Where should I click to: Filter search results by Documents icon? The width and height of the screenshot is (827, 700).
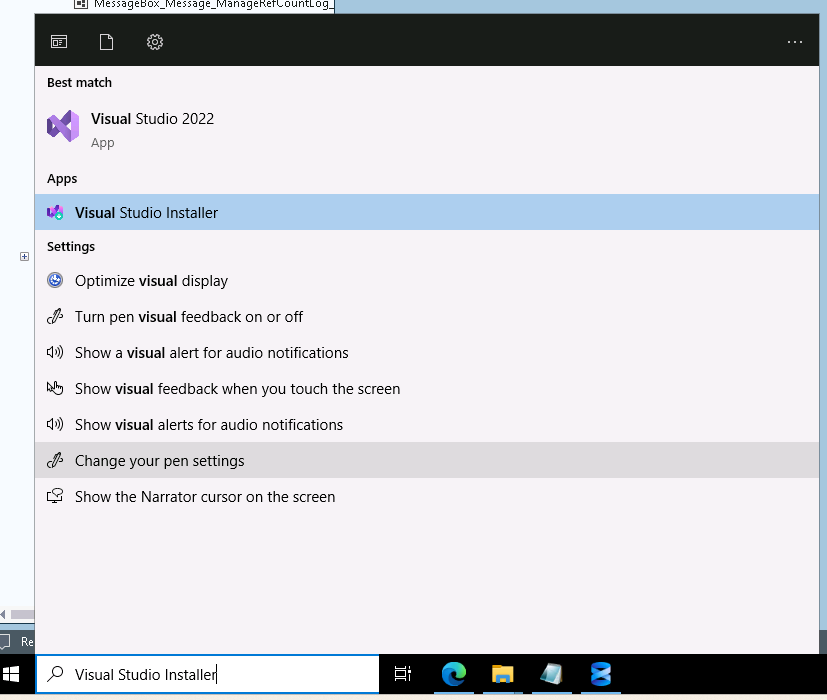point(107,42)
